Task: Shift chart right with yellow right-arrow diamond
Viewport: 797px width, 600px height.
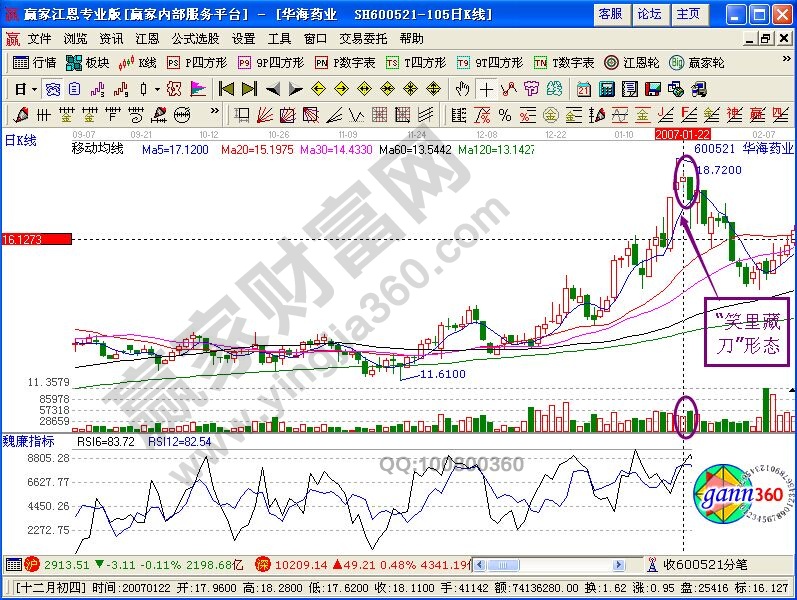Action: click(342, 89)
